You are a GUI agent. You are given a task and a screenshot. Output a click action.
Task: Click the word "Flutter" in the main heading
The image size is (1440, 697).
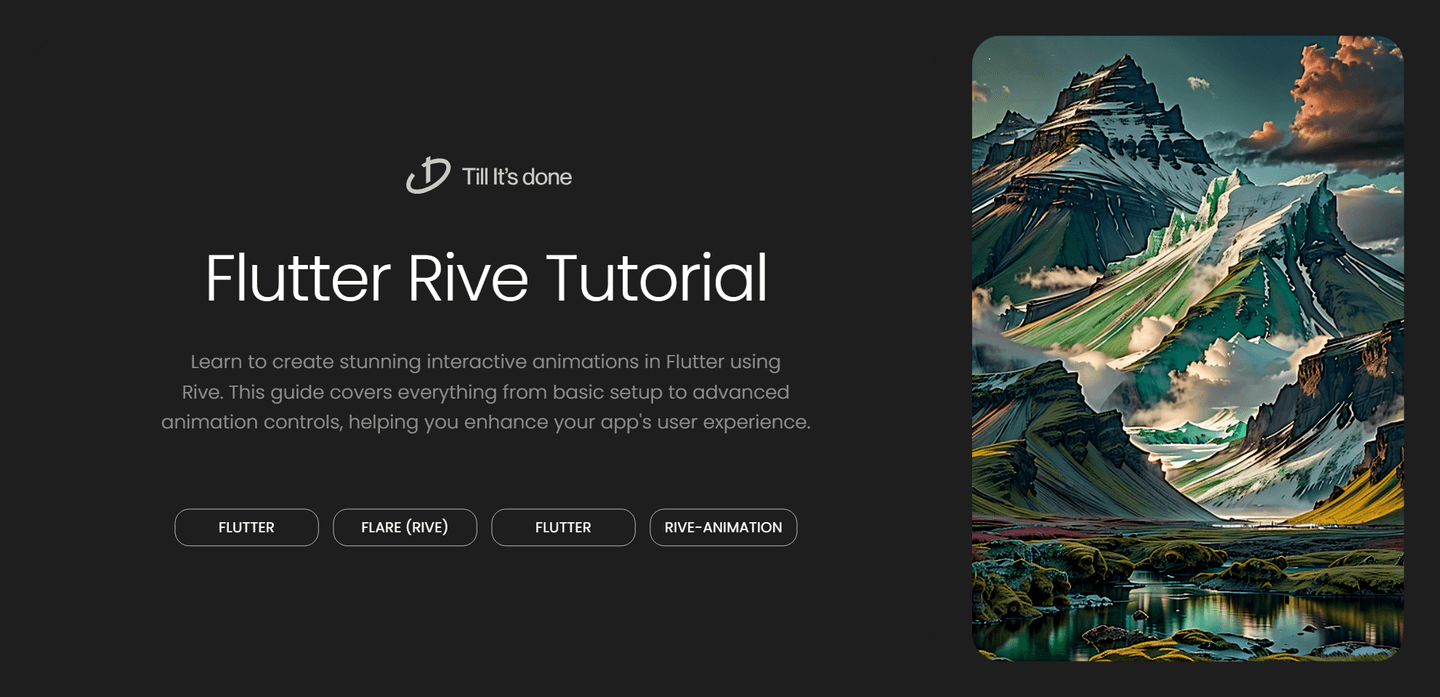coord(297,278)
